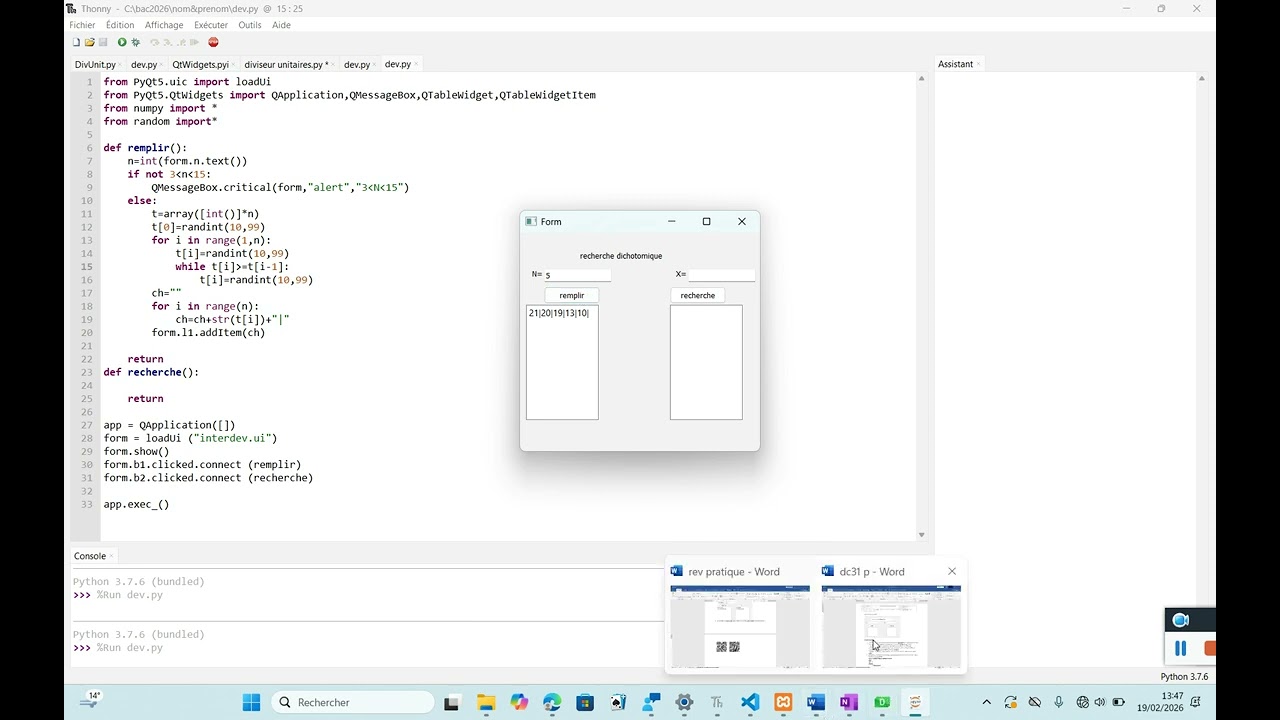The height and width of the screenshot is (720, 1280).
Task: Click editor scrollbar up arrow
Action: tap(921, 78)
